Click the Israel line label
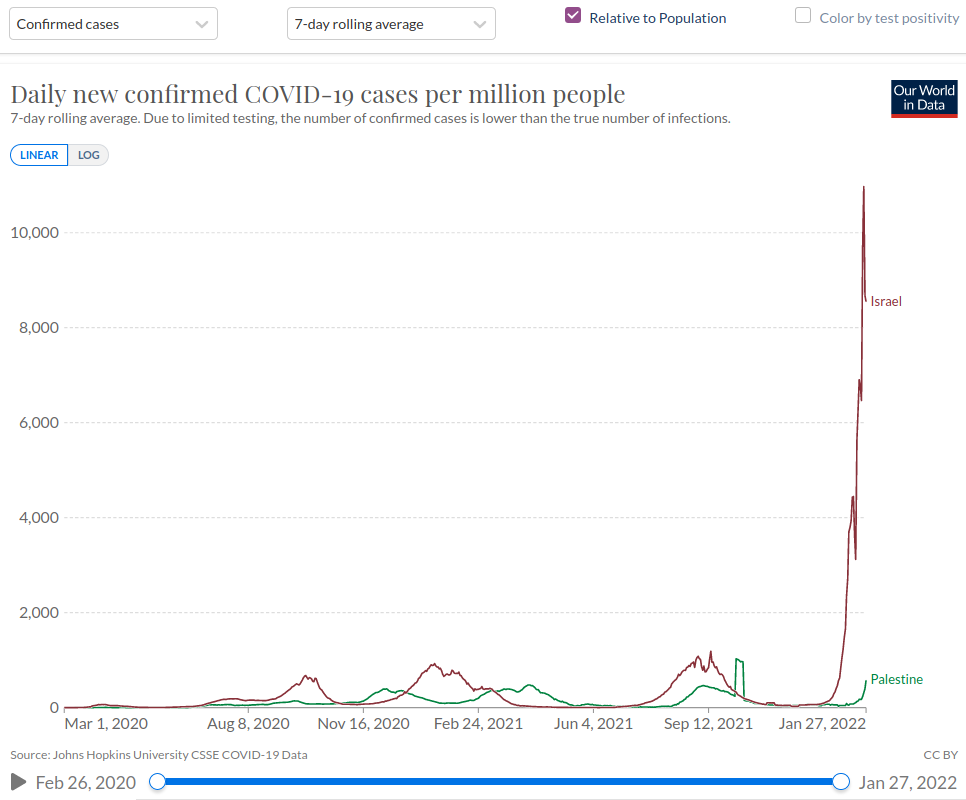The image size is (966, 800). coord(886,301)
